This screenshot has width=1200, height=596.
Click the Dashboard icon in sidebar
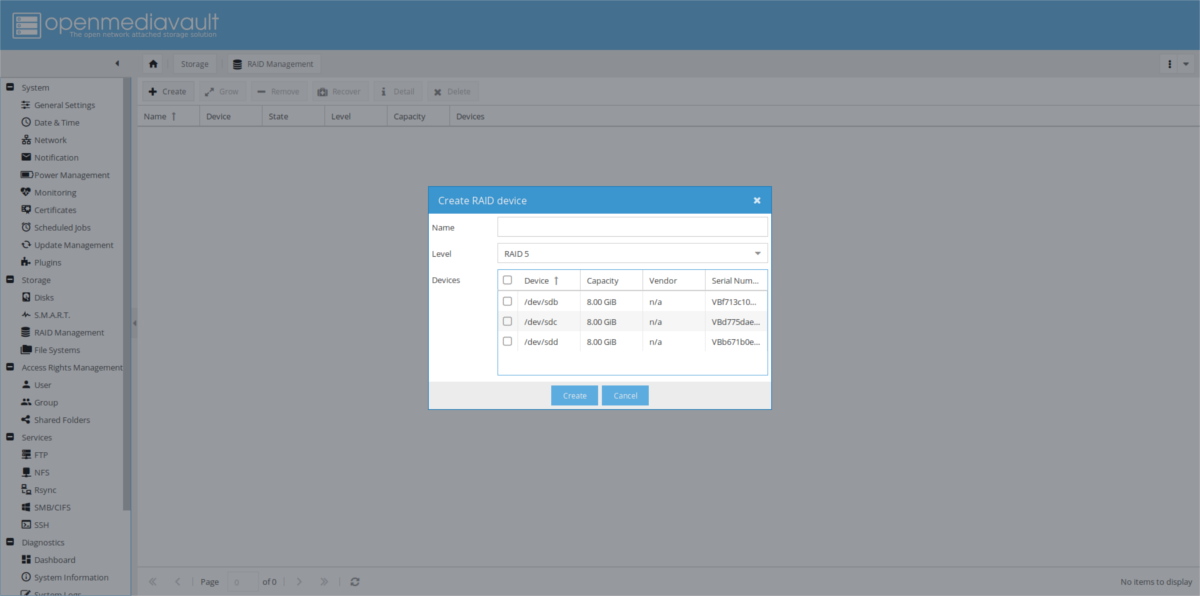click(26, 560)
